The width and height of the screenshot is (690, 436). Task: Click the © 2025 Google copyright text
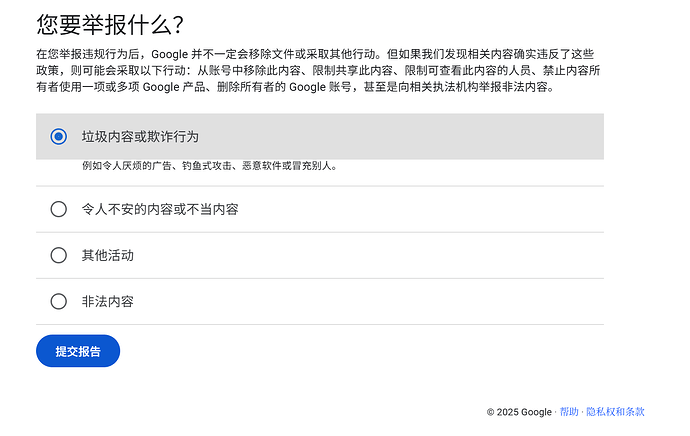pos(519,412)
